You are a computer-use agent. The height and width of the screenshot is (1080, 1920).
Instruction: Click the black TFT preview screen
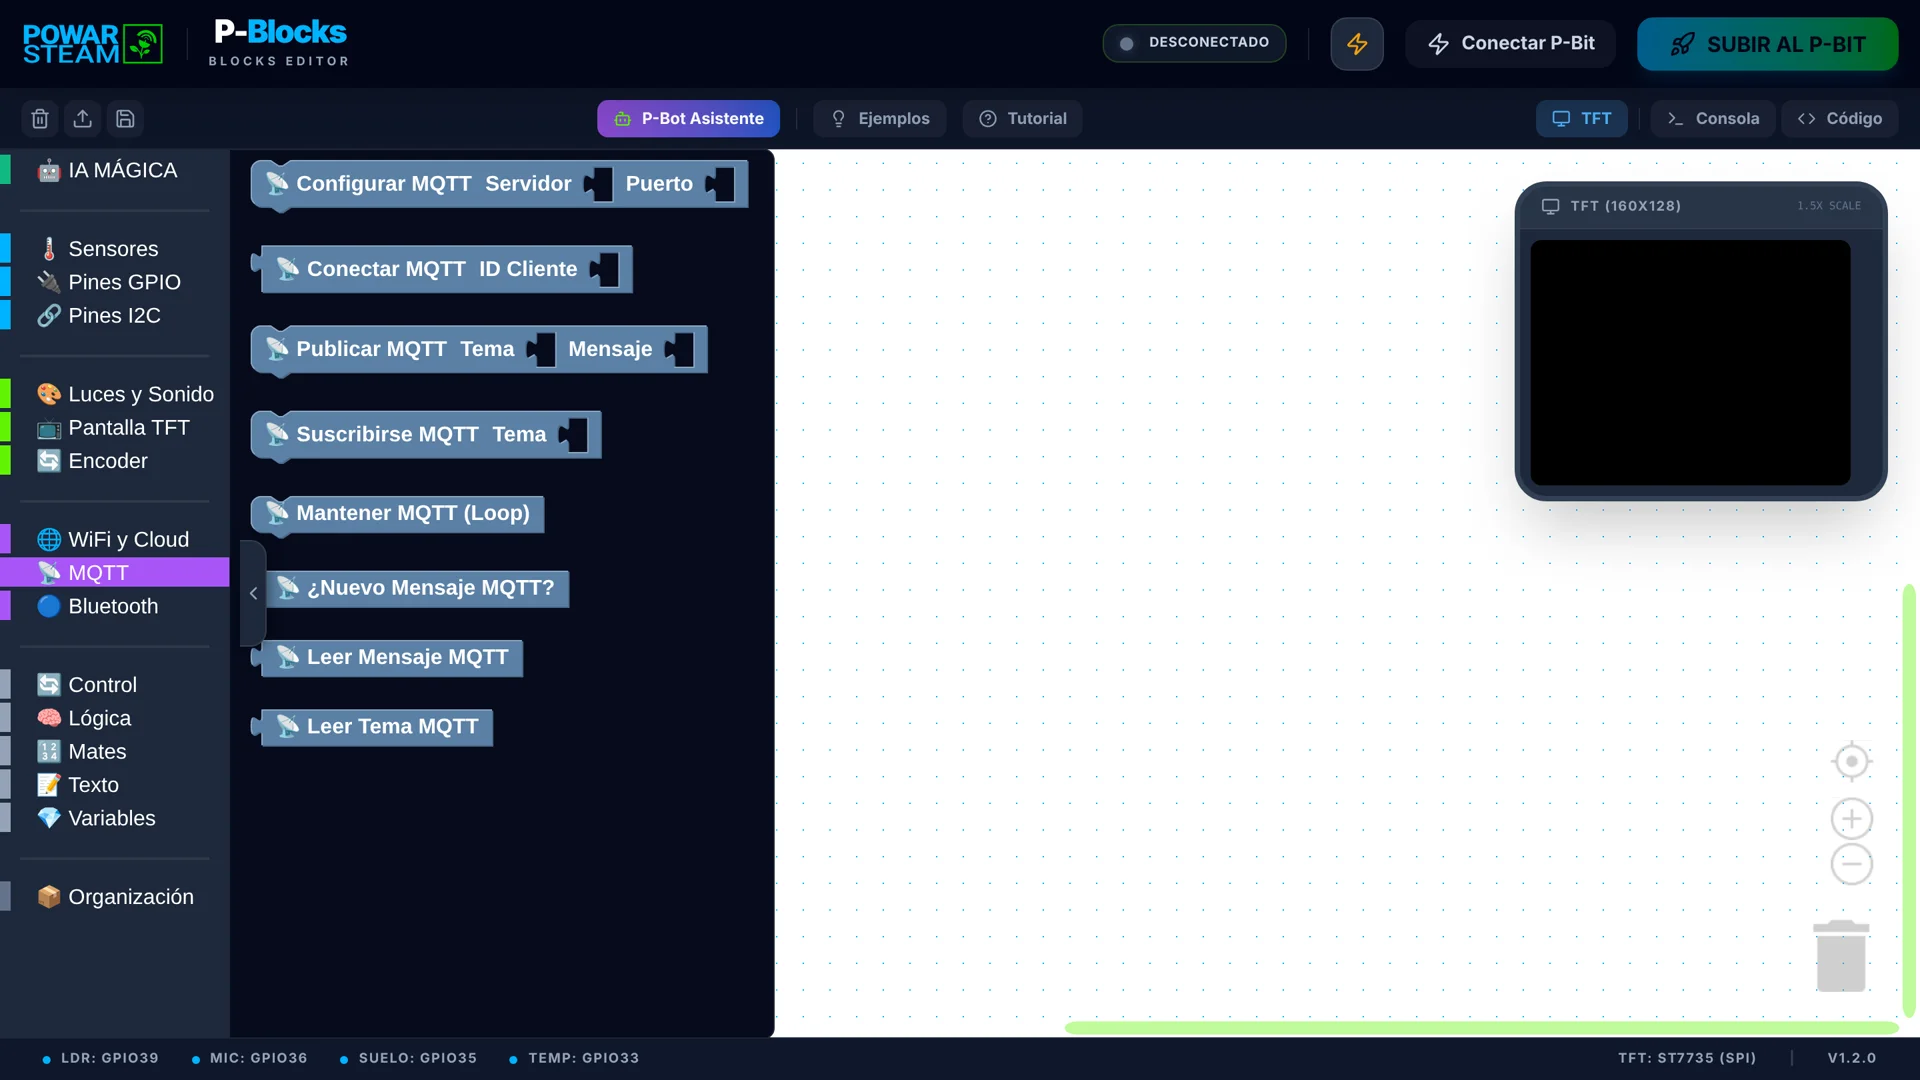[x=1690, y=362]
